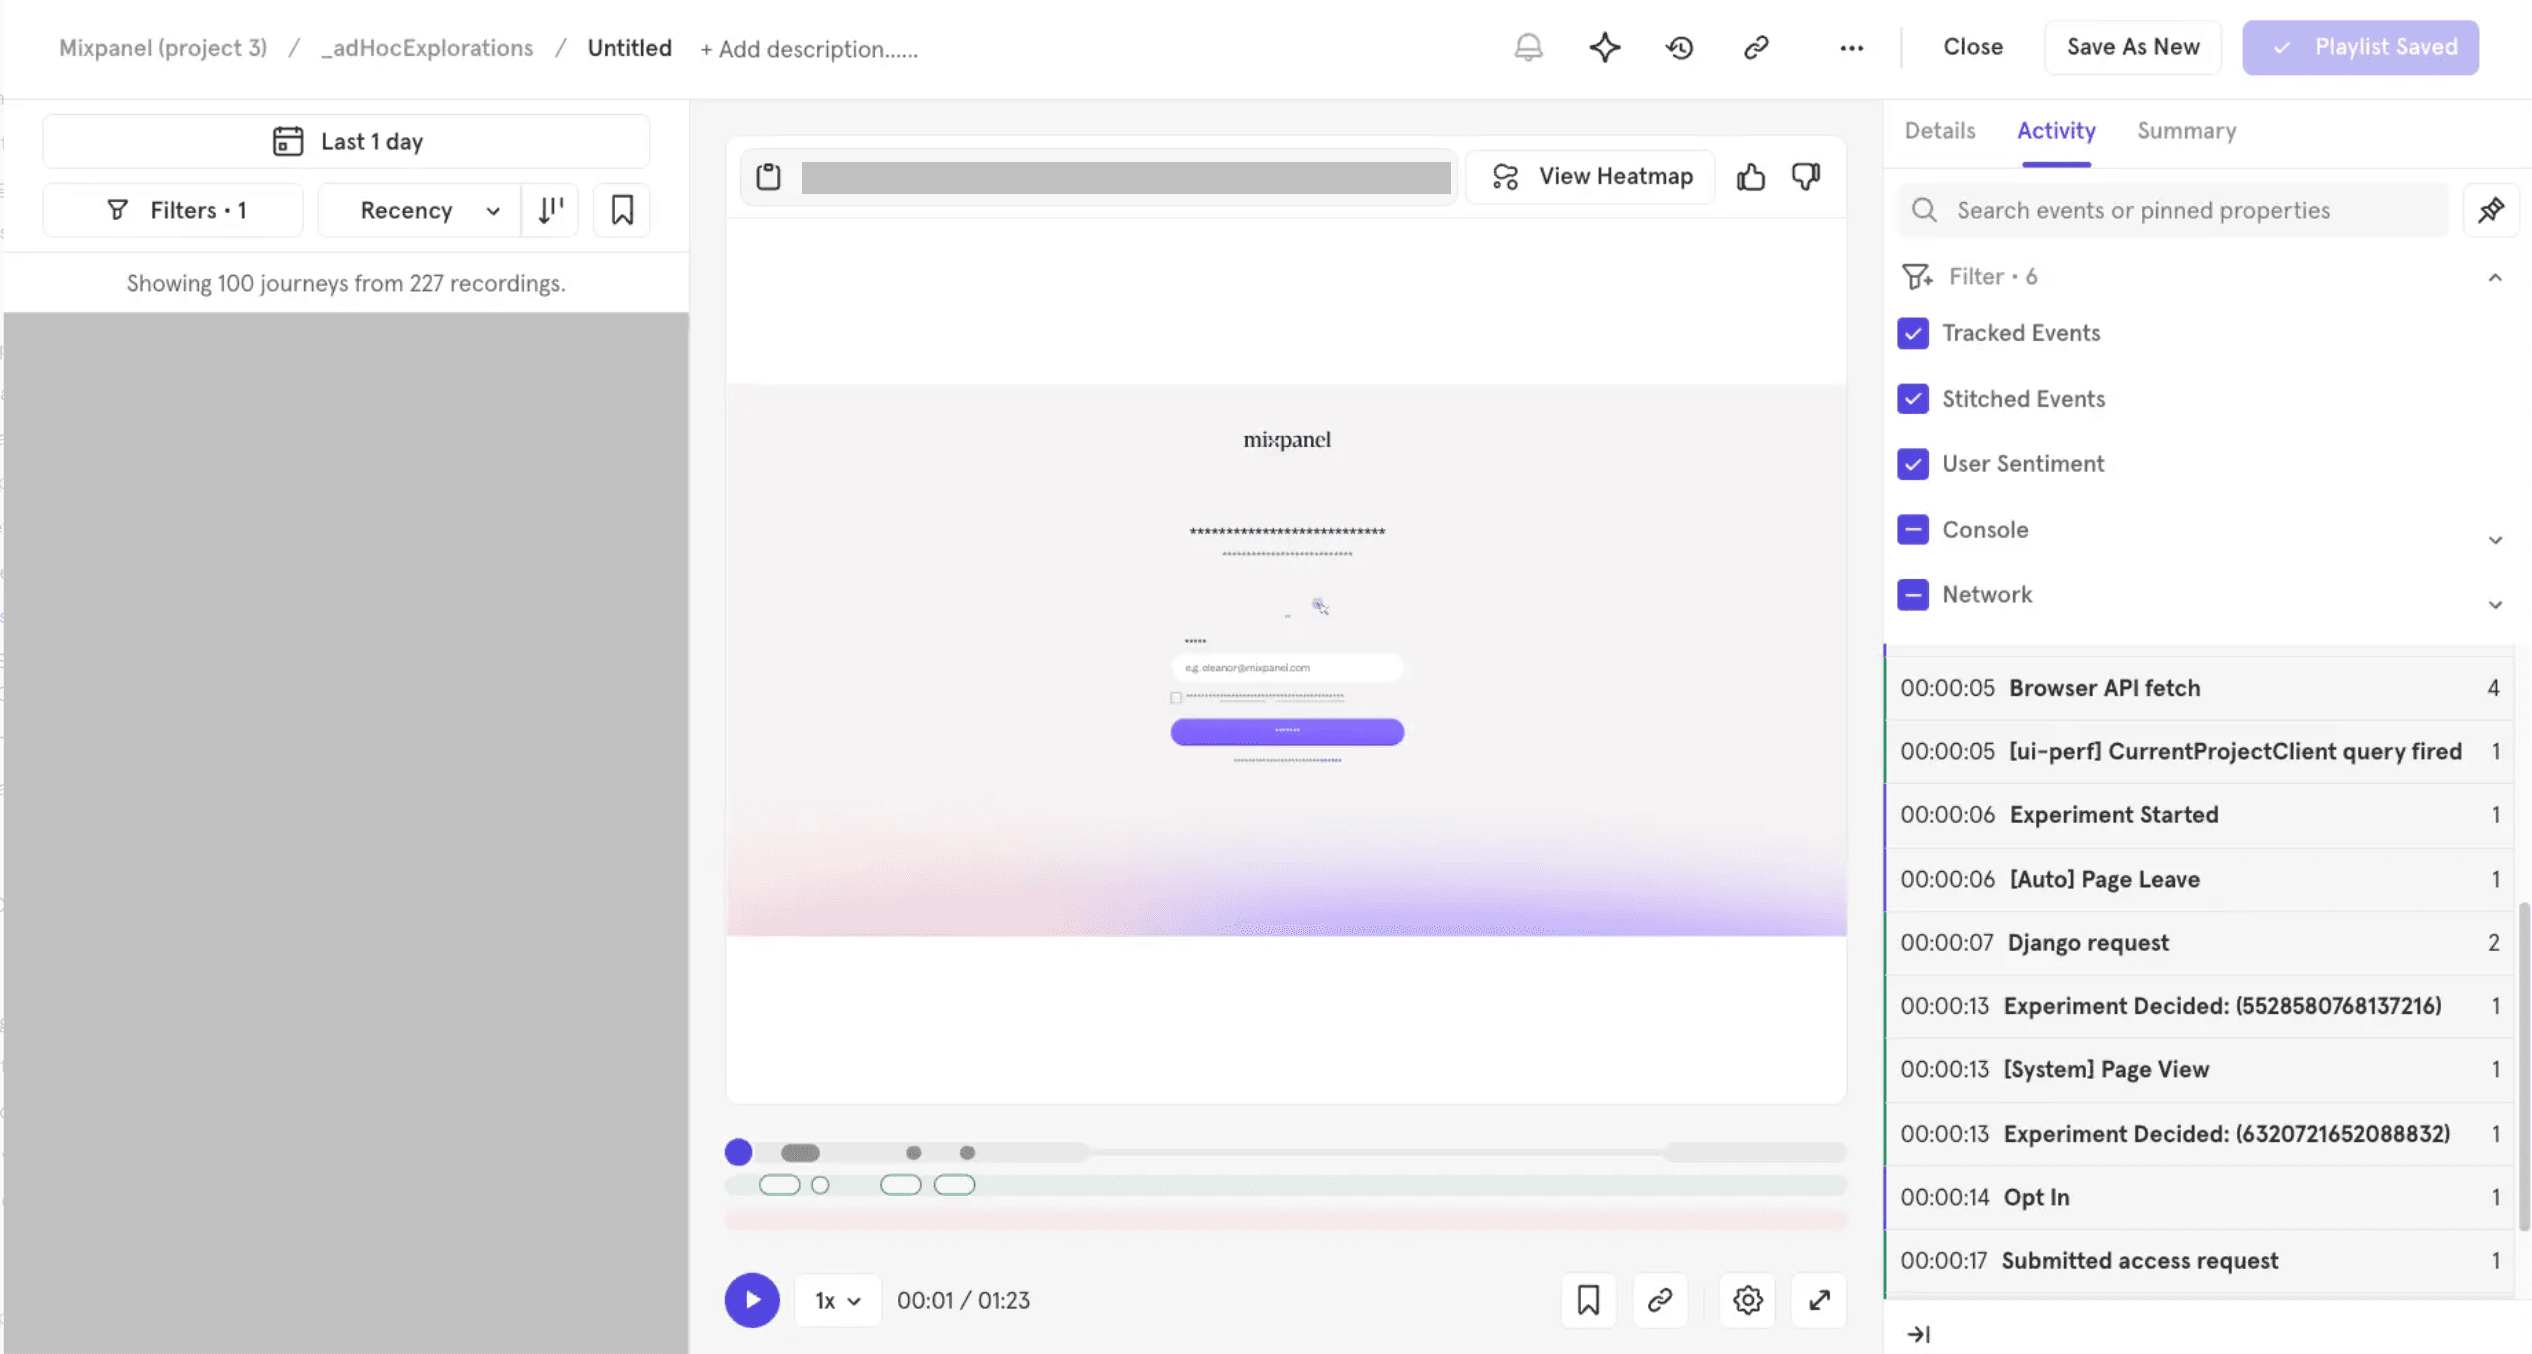Uncheck the Tracked Events checkbox

click(x=1913, y=333)
